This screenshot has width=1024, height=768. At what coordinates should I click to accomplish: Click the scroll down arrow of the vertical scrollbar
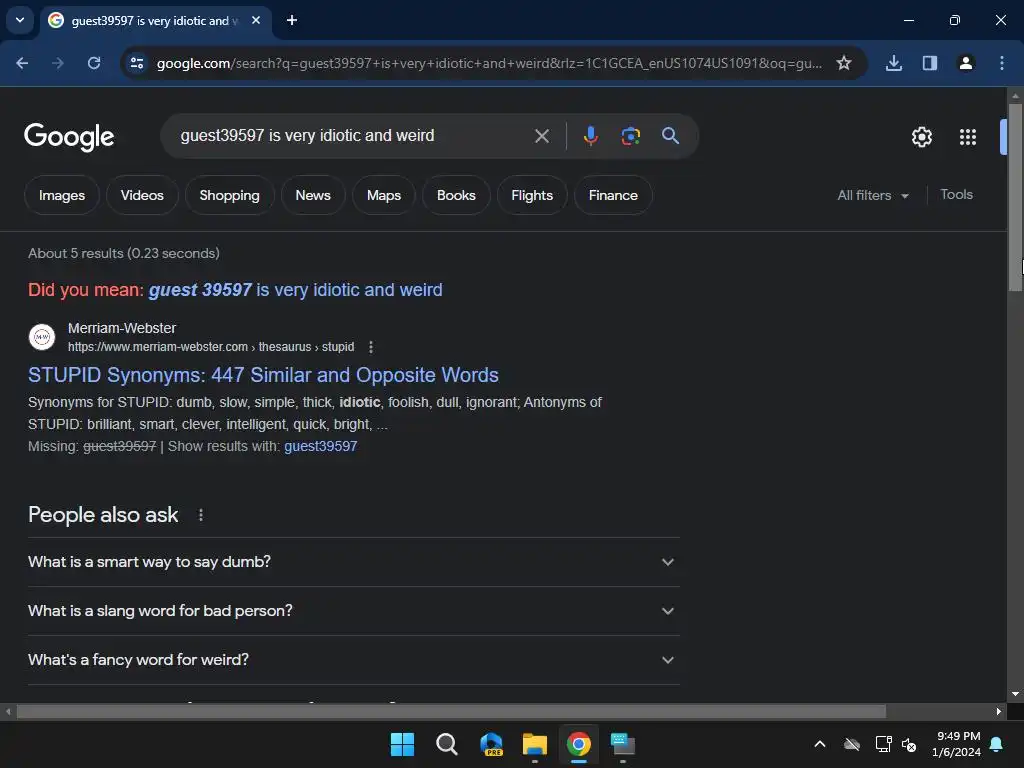click(x=1015, y=694)
